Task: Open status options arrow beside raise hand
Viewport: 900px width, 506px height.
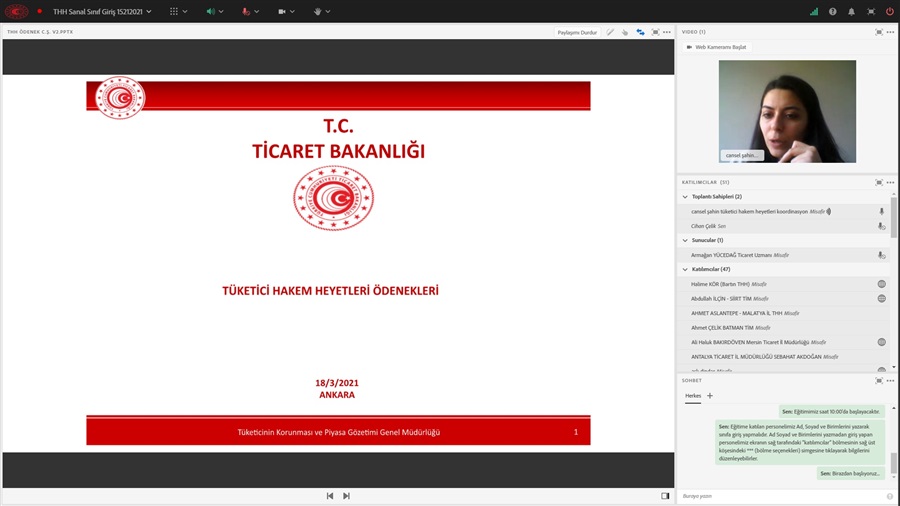Action: 328,11
